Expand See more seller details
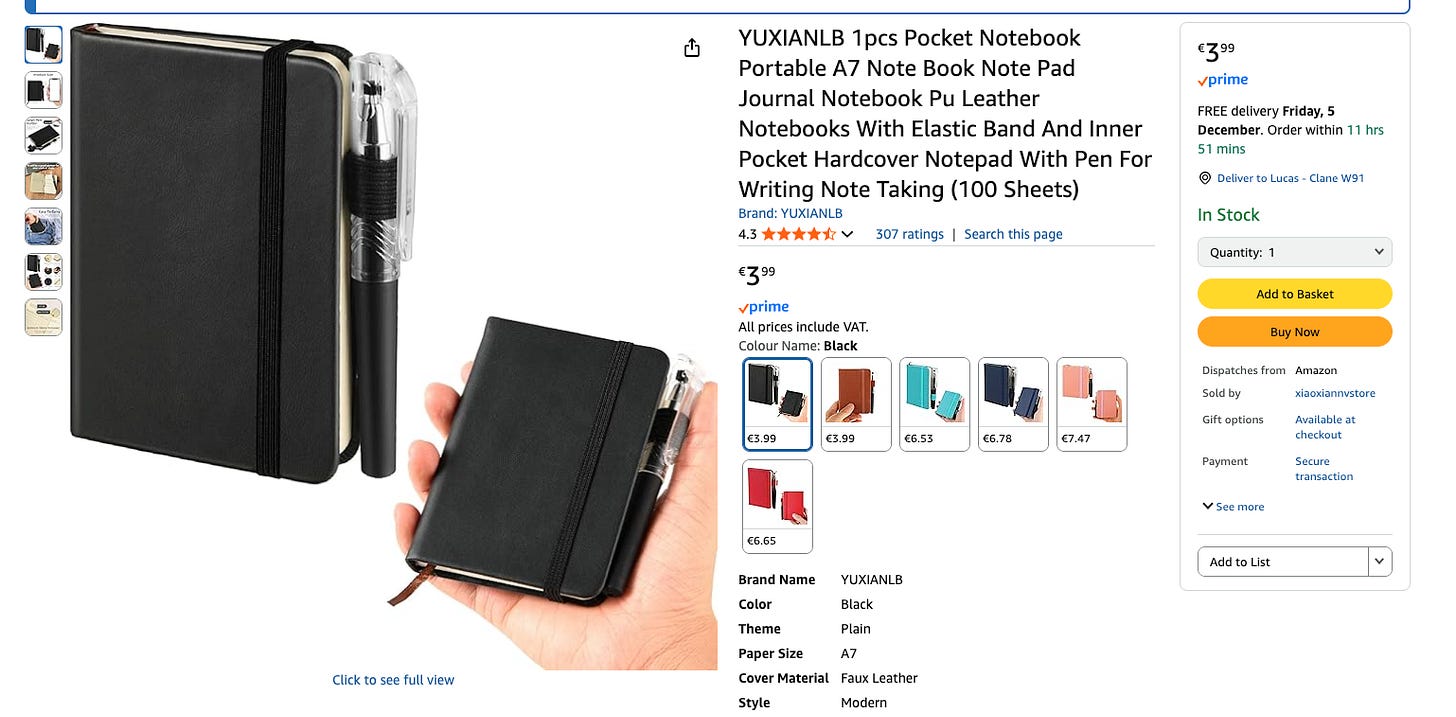 tap(1234, 507)
